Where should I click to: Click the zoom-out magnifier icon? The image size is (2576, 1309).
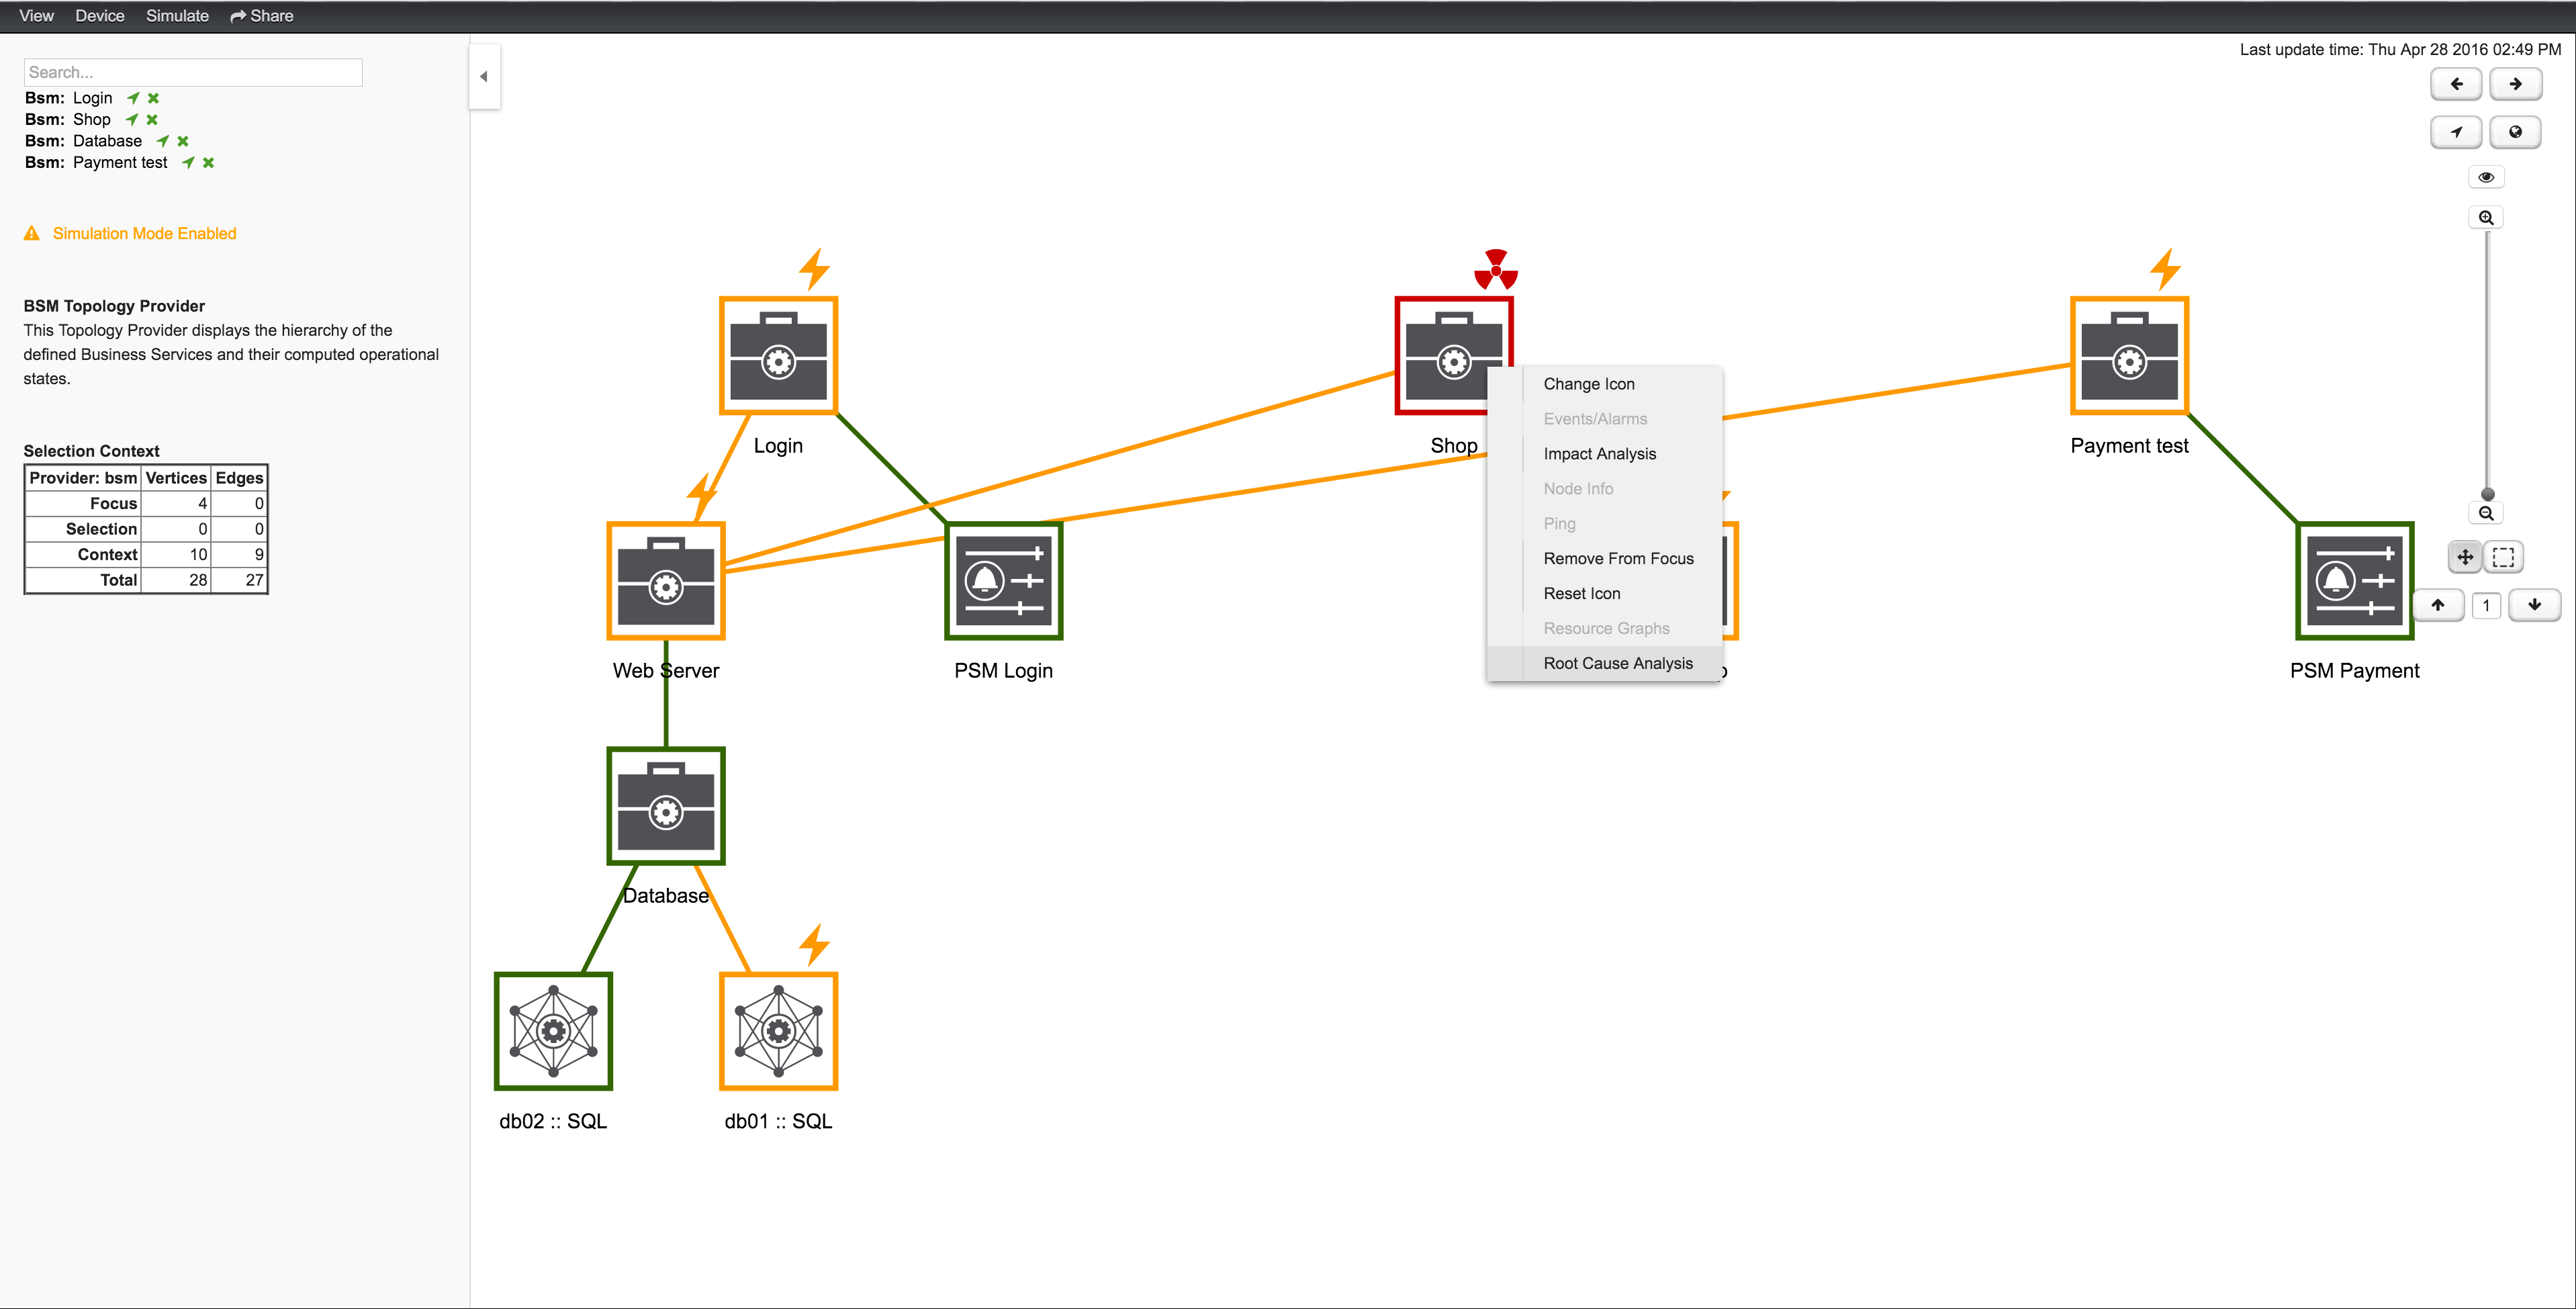pos(2487,512)
